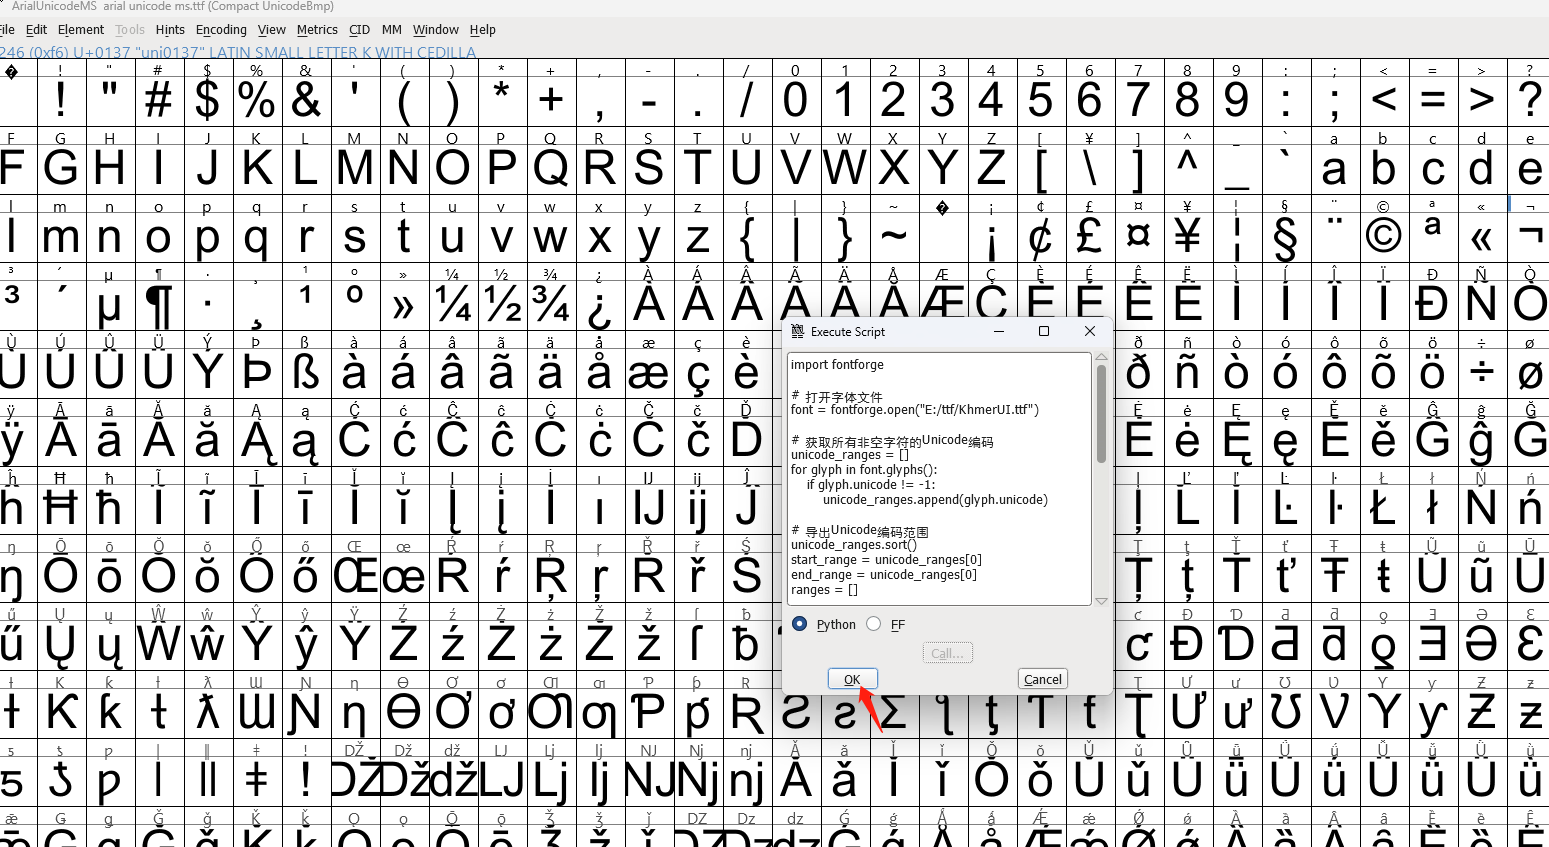Image resolution: width=1549 pixels, height=847 pixels.
Task: Click the Execute Script dialog title icon
Action: [x=797, y=331]
